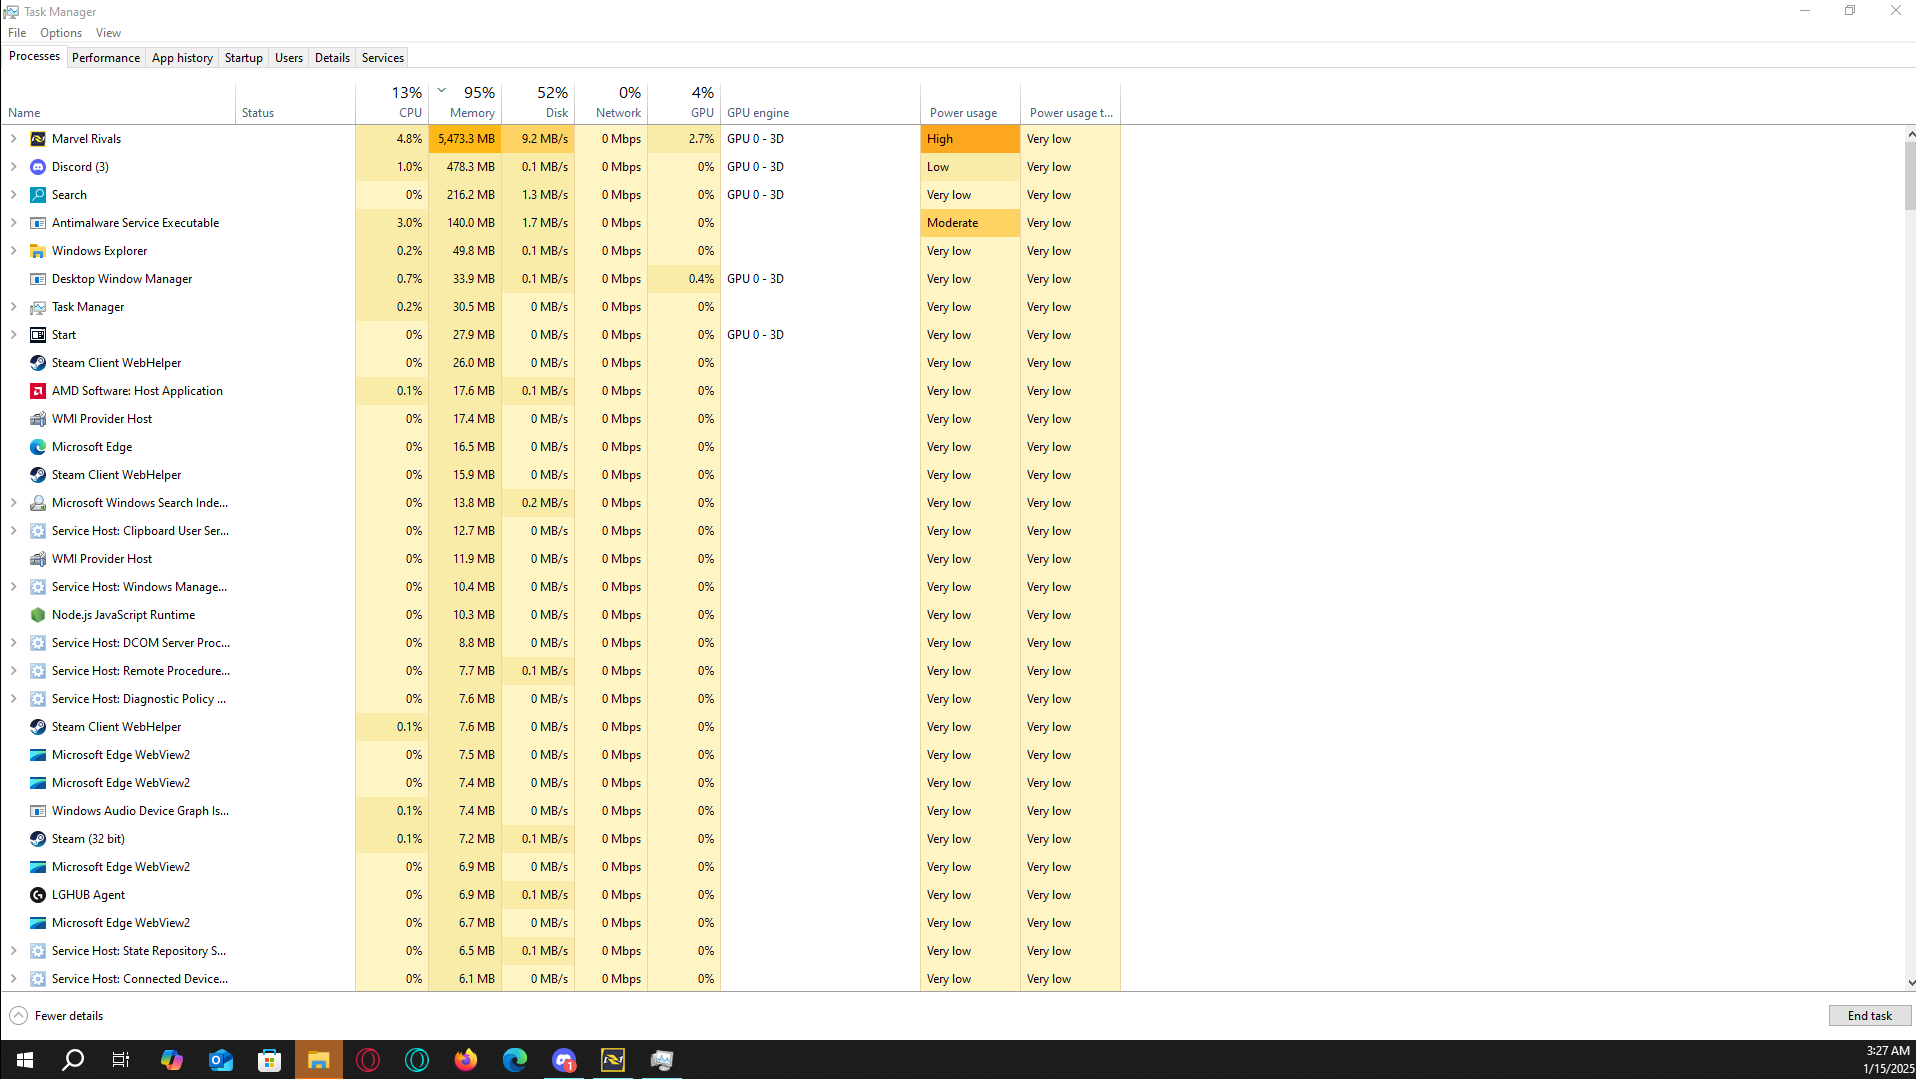Open File Explorer from the taskbar
The width and height of the screenshot is (1916, 1079).
(319, 1060)
